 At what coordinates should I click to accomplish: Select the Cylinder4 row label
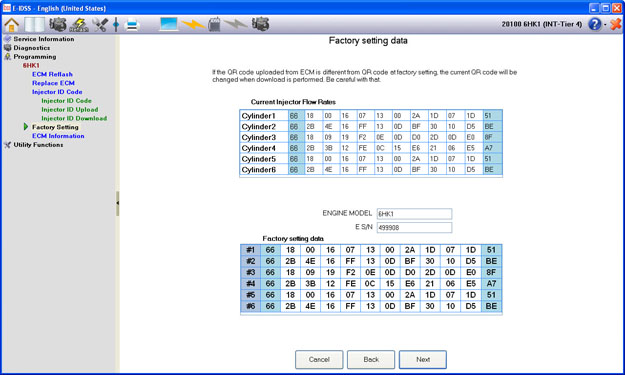click(264, 148)
